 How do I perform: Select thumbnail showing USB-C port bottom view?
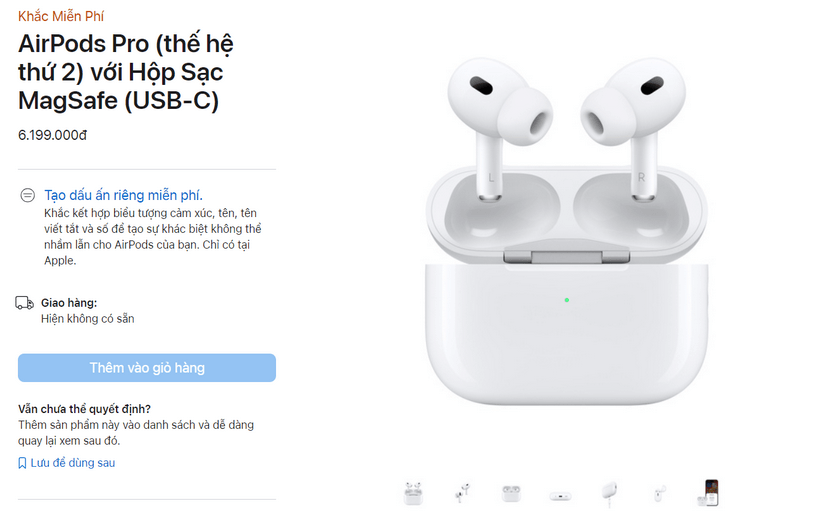pyautogui.click(x=560, y=496)
